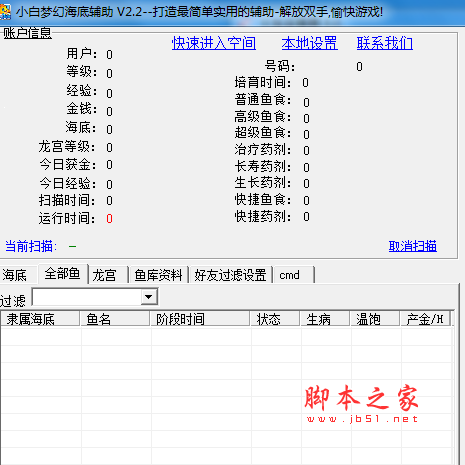Click the 快捷药剂 label

(x=263, y=217)
